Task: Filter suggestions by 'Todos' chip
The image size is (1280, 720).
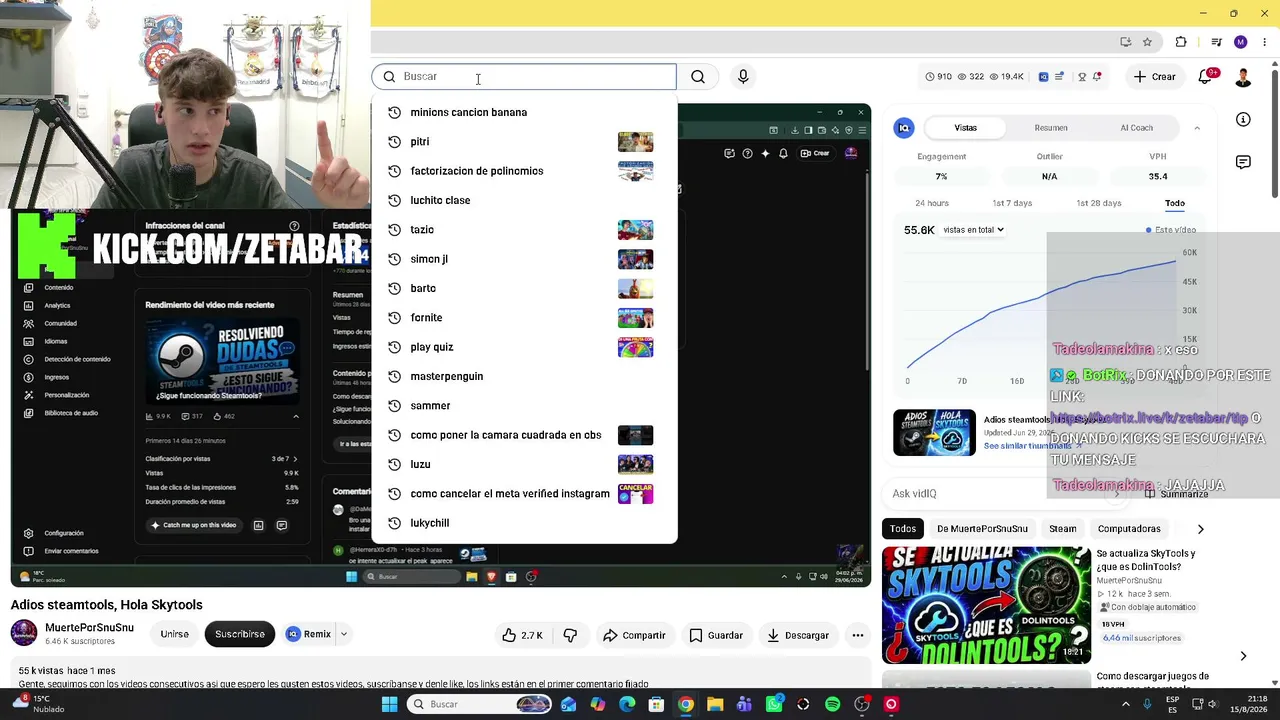Action: [x=903, y=529]
